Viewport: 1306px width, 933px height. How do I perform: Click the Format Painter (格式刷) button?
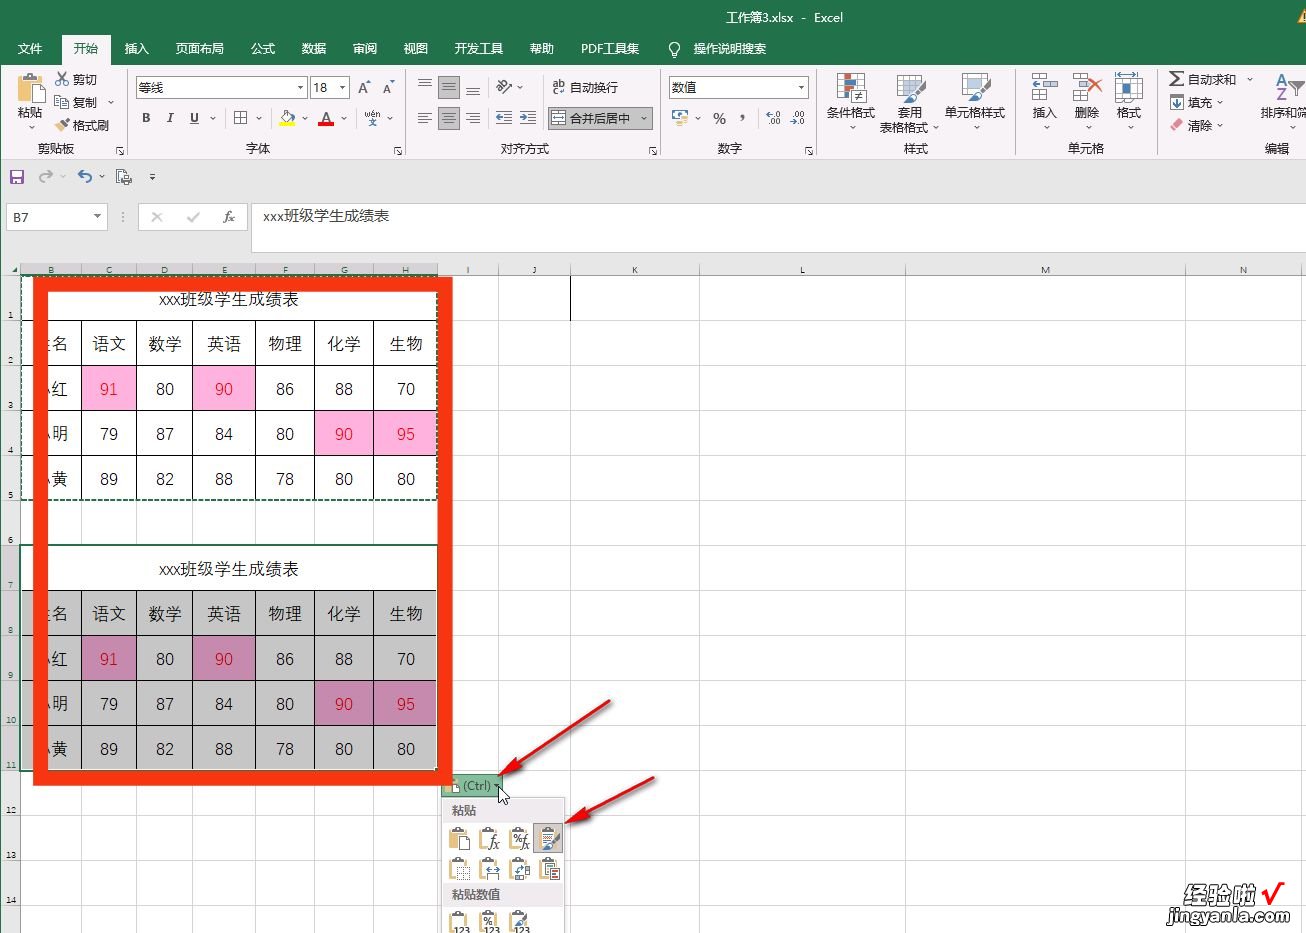(x=82, y=125)
